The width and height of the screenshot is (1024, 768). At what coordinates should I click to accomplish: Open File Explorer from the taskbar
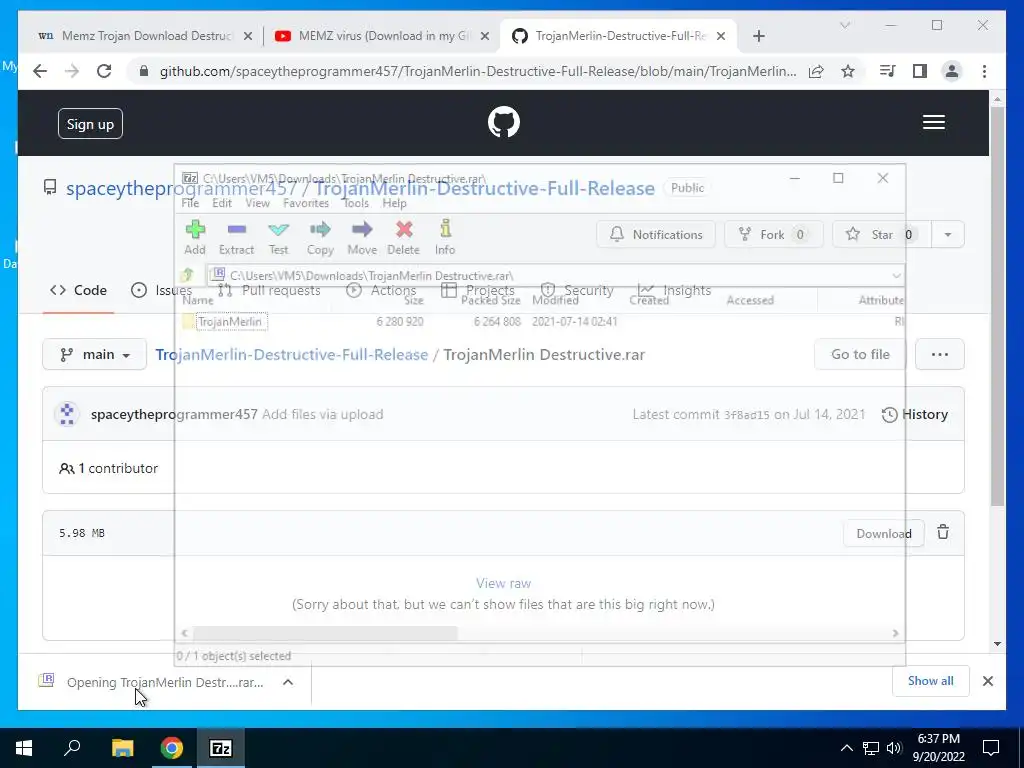(x=122, y=748)
